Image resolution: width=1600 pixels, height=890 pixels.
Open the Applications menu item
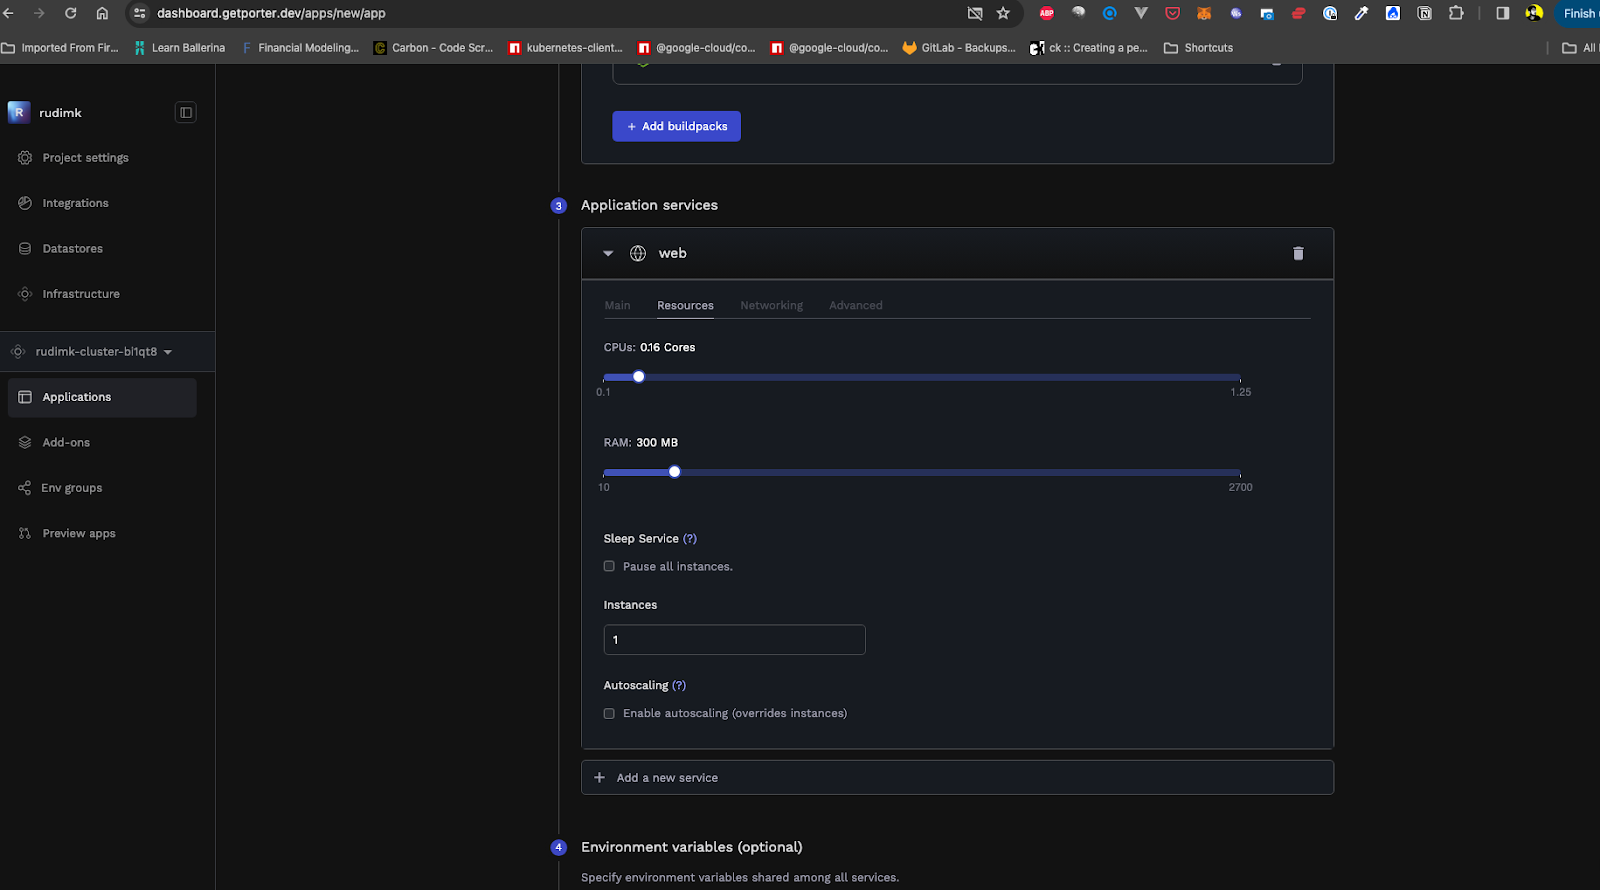pyautogui.click(x=102, y=397)
